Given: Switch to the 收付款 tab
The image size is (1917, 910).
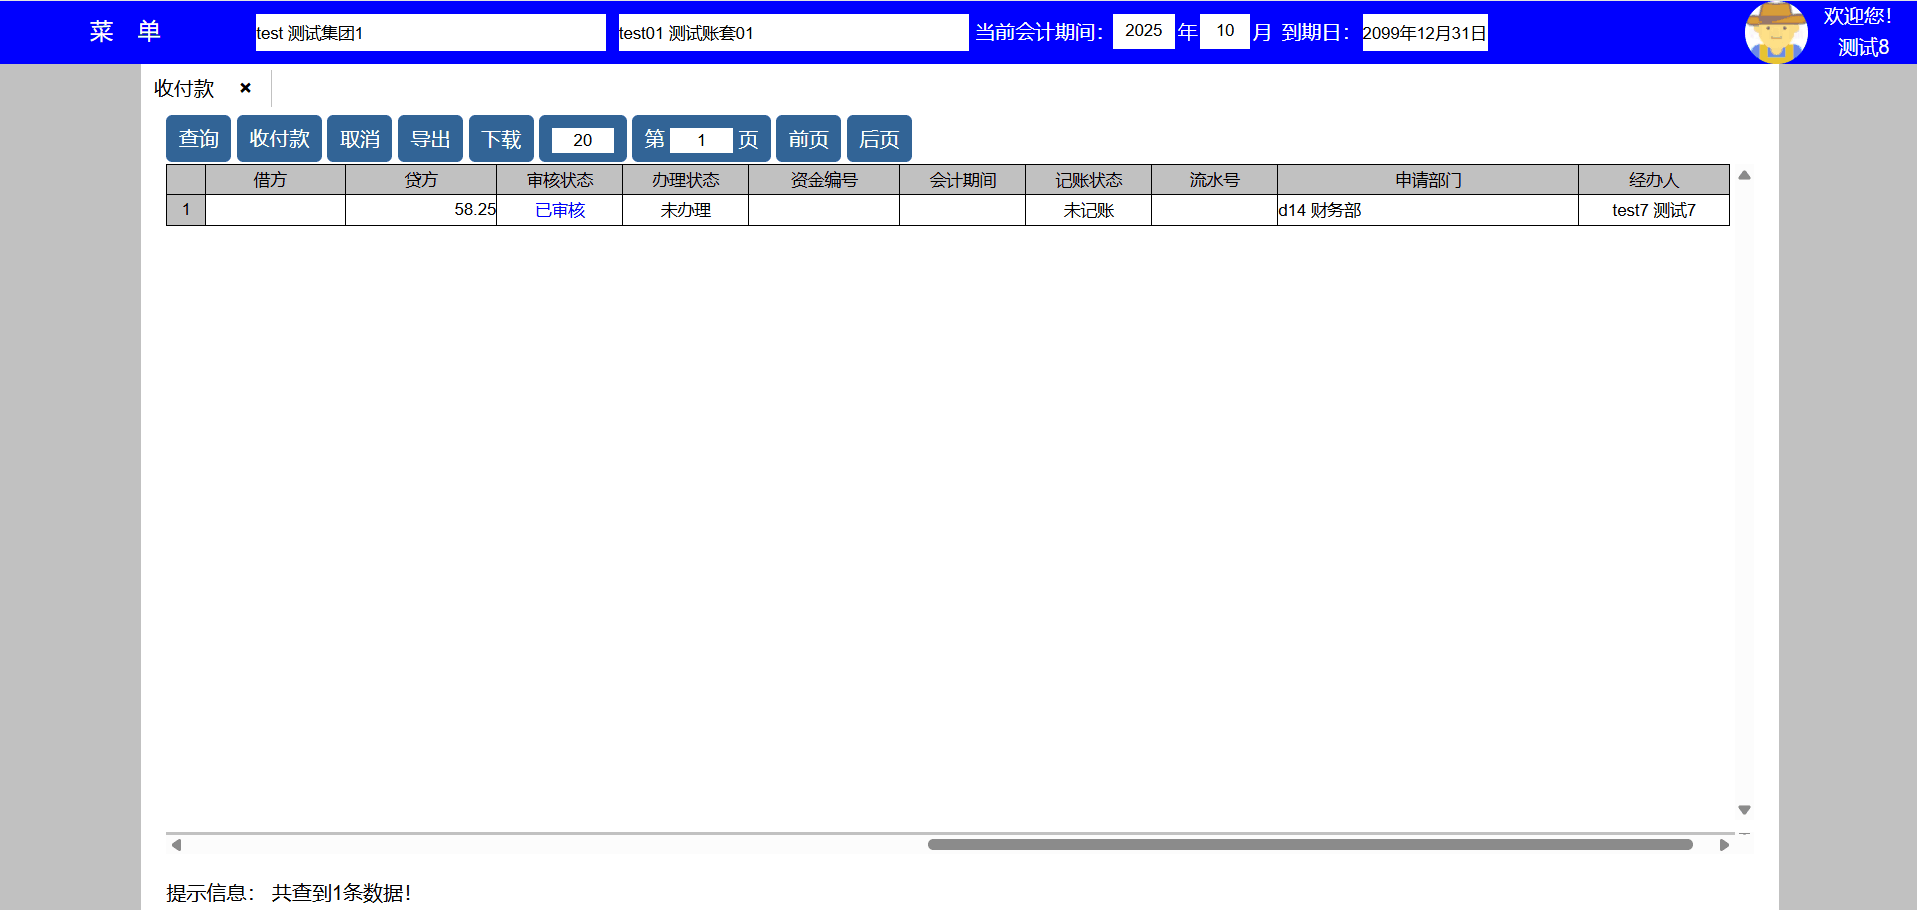Looking at the screenshot, I should pos(185,88).
